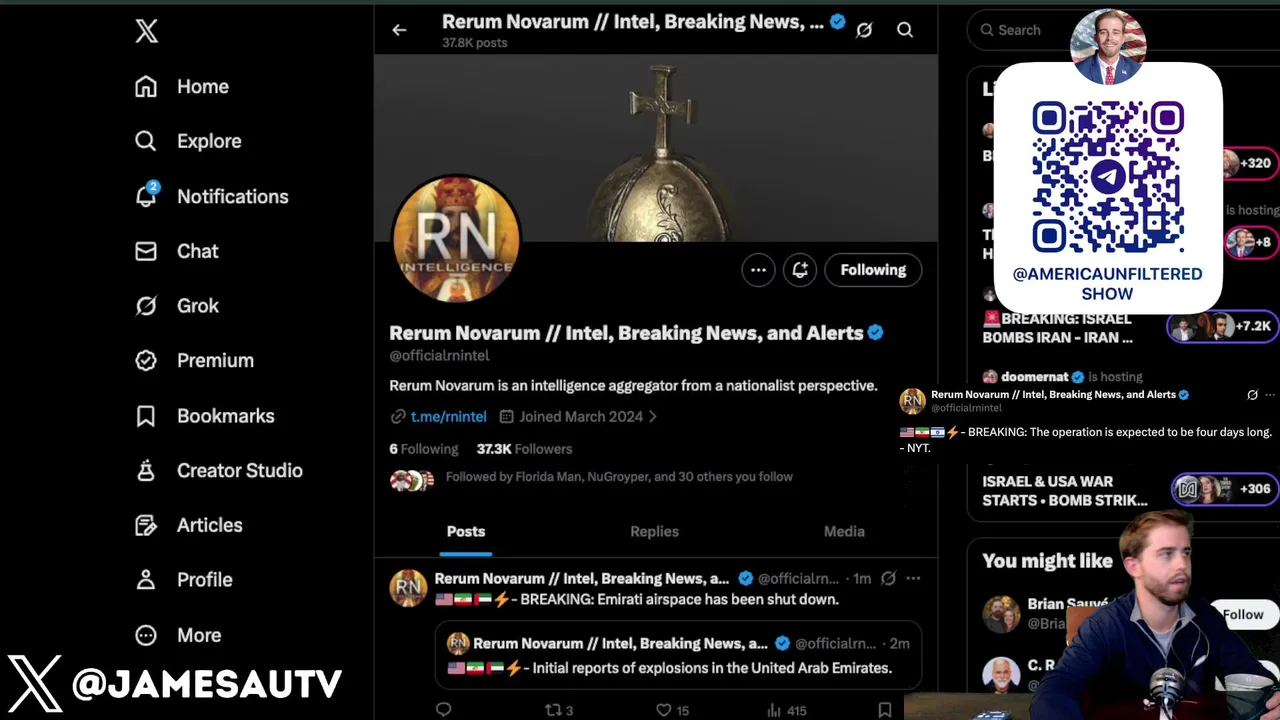Screen dimensions: 1280x720
Task: Open Home from the sidebar
Action: [x=182, y=87]
